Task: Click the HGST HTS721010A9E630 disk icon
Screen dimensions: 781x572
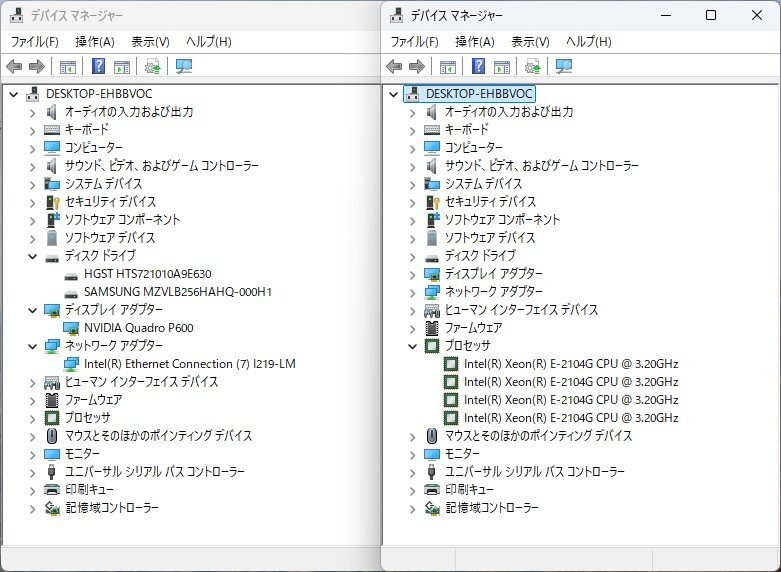Action: [71, 276]
